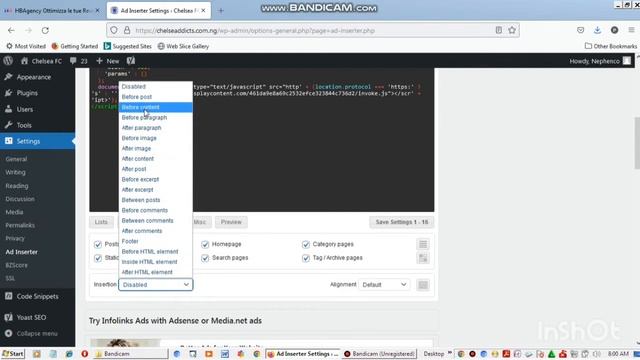Reload the page with the refresh icon
Screen dimensions: 640x360
coord(45,30)
